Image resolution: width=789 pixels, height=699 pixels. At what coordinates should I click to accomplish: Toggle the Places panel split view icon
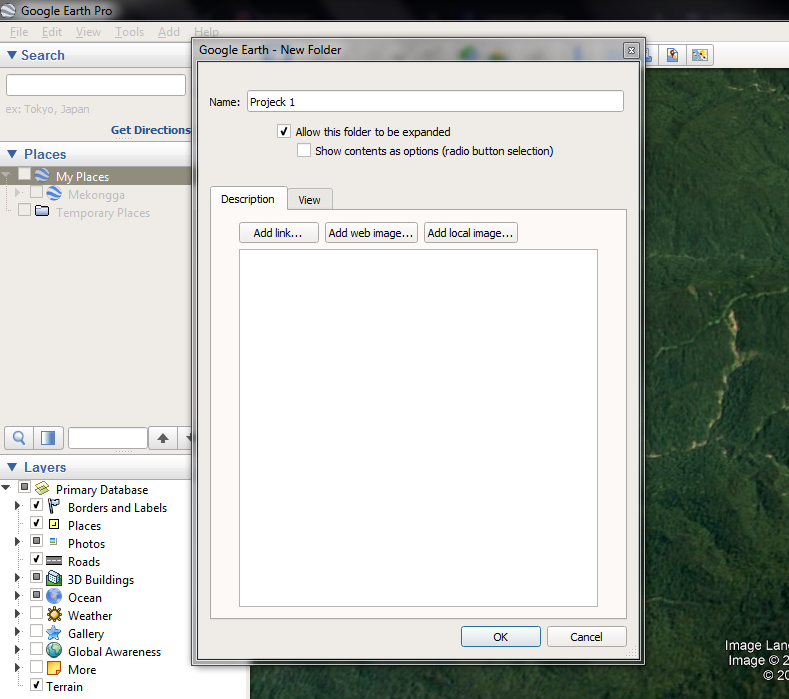coord(48,438)
